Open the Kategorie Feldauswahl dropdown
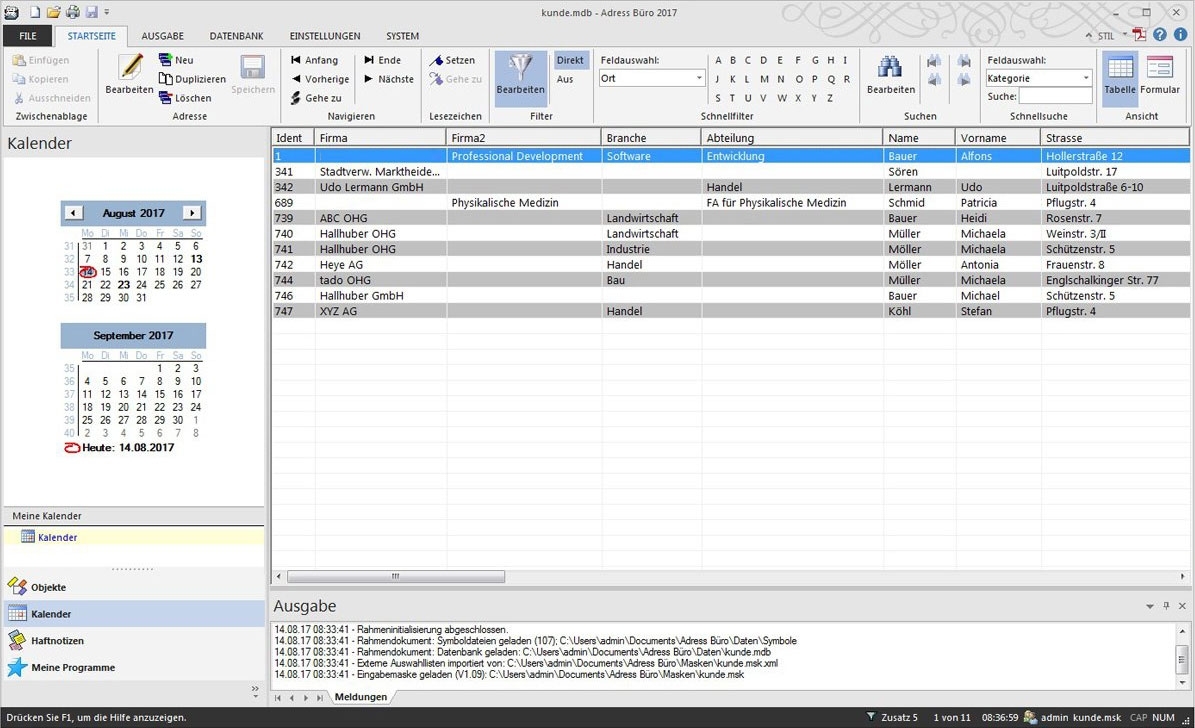 (x=1086, y=78)
